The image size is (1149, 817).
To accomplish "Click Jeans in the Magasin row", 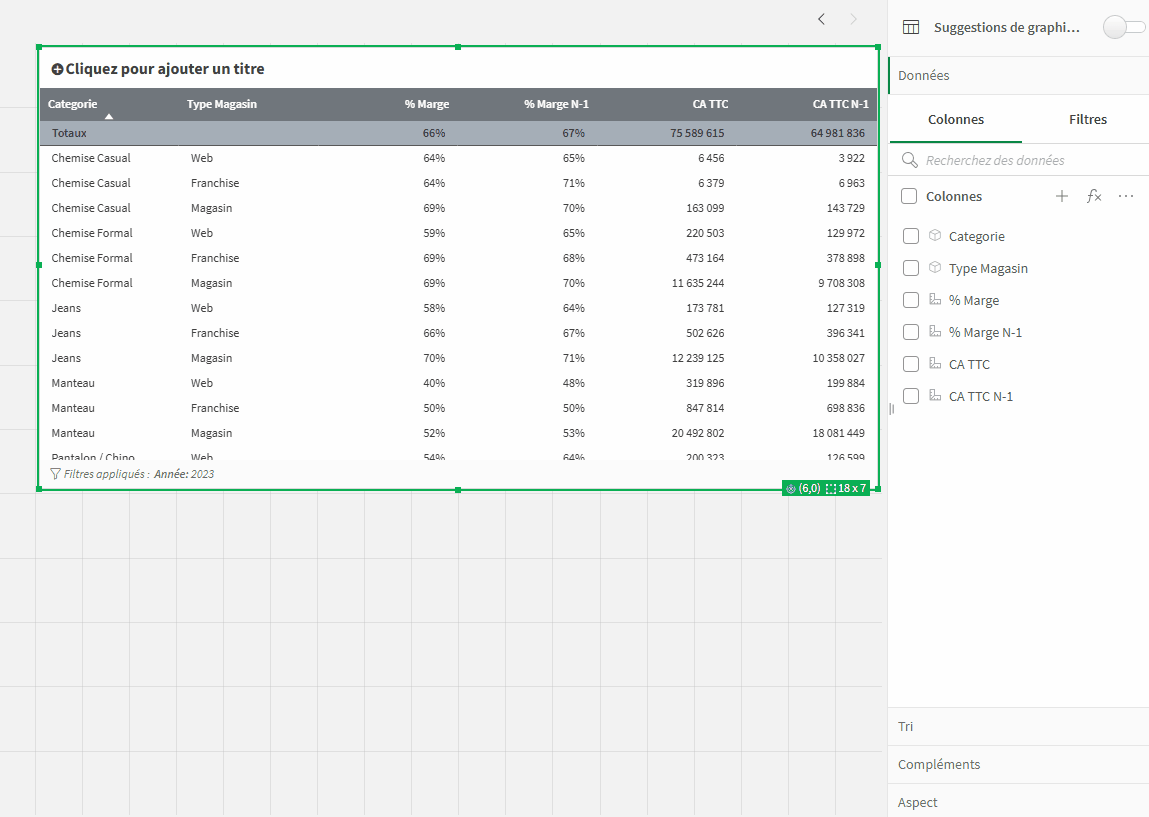I will tap(66, 358).
